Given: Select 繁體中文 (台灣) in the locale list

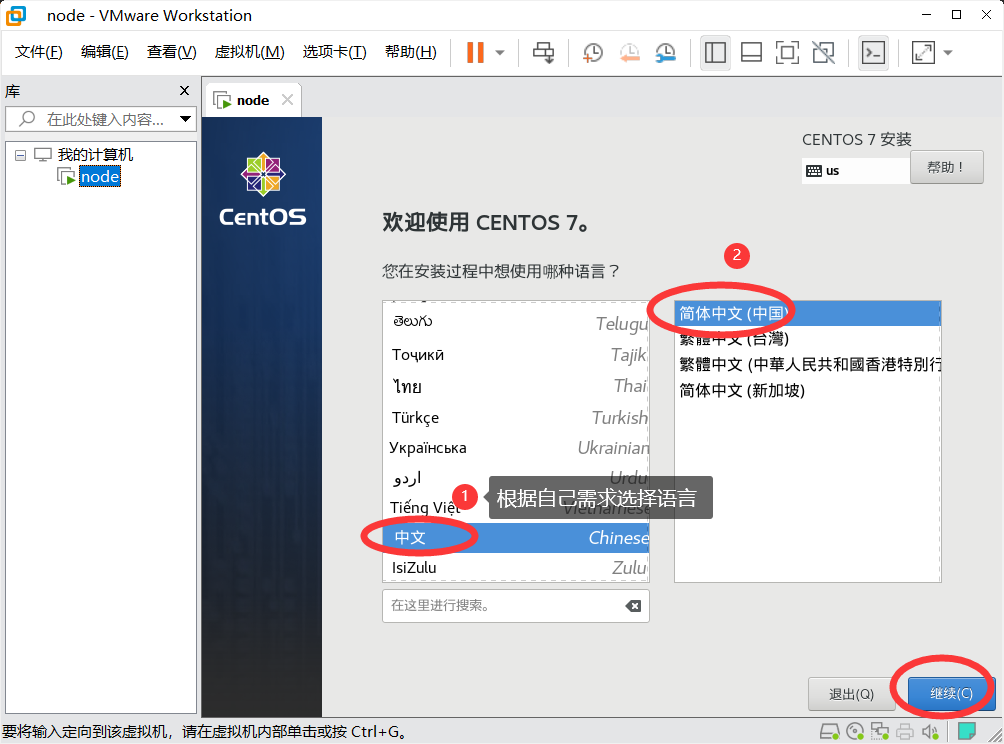Looking at the screenshot, I should click(734, 339).
